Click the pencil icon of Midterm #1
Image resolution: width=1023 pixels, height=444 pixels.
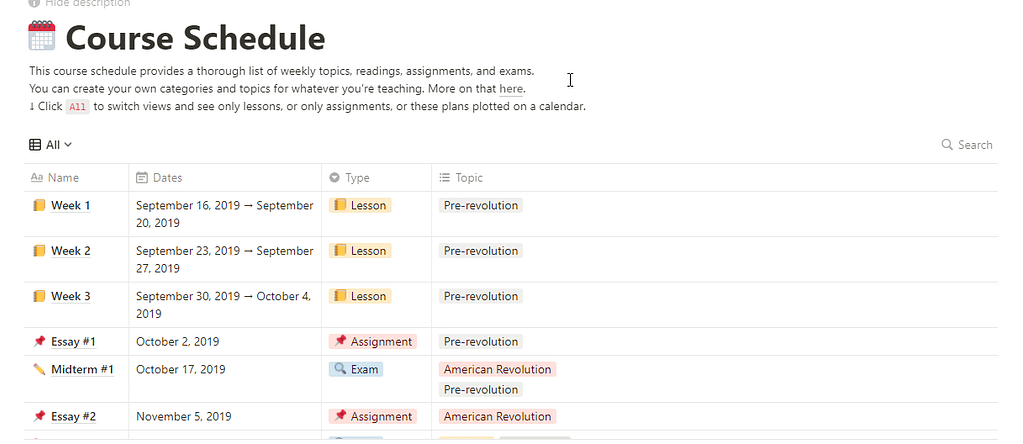click(x=39, y=370)
